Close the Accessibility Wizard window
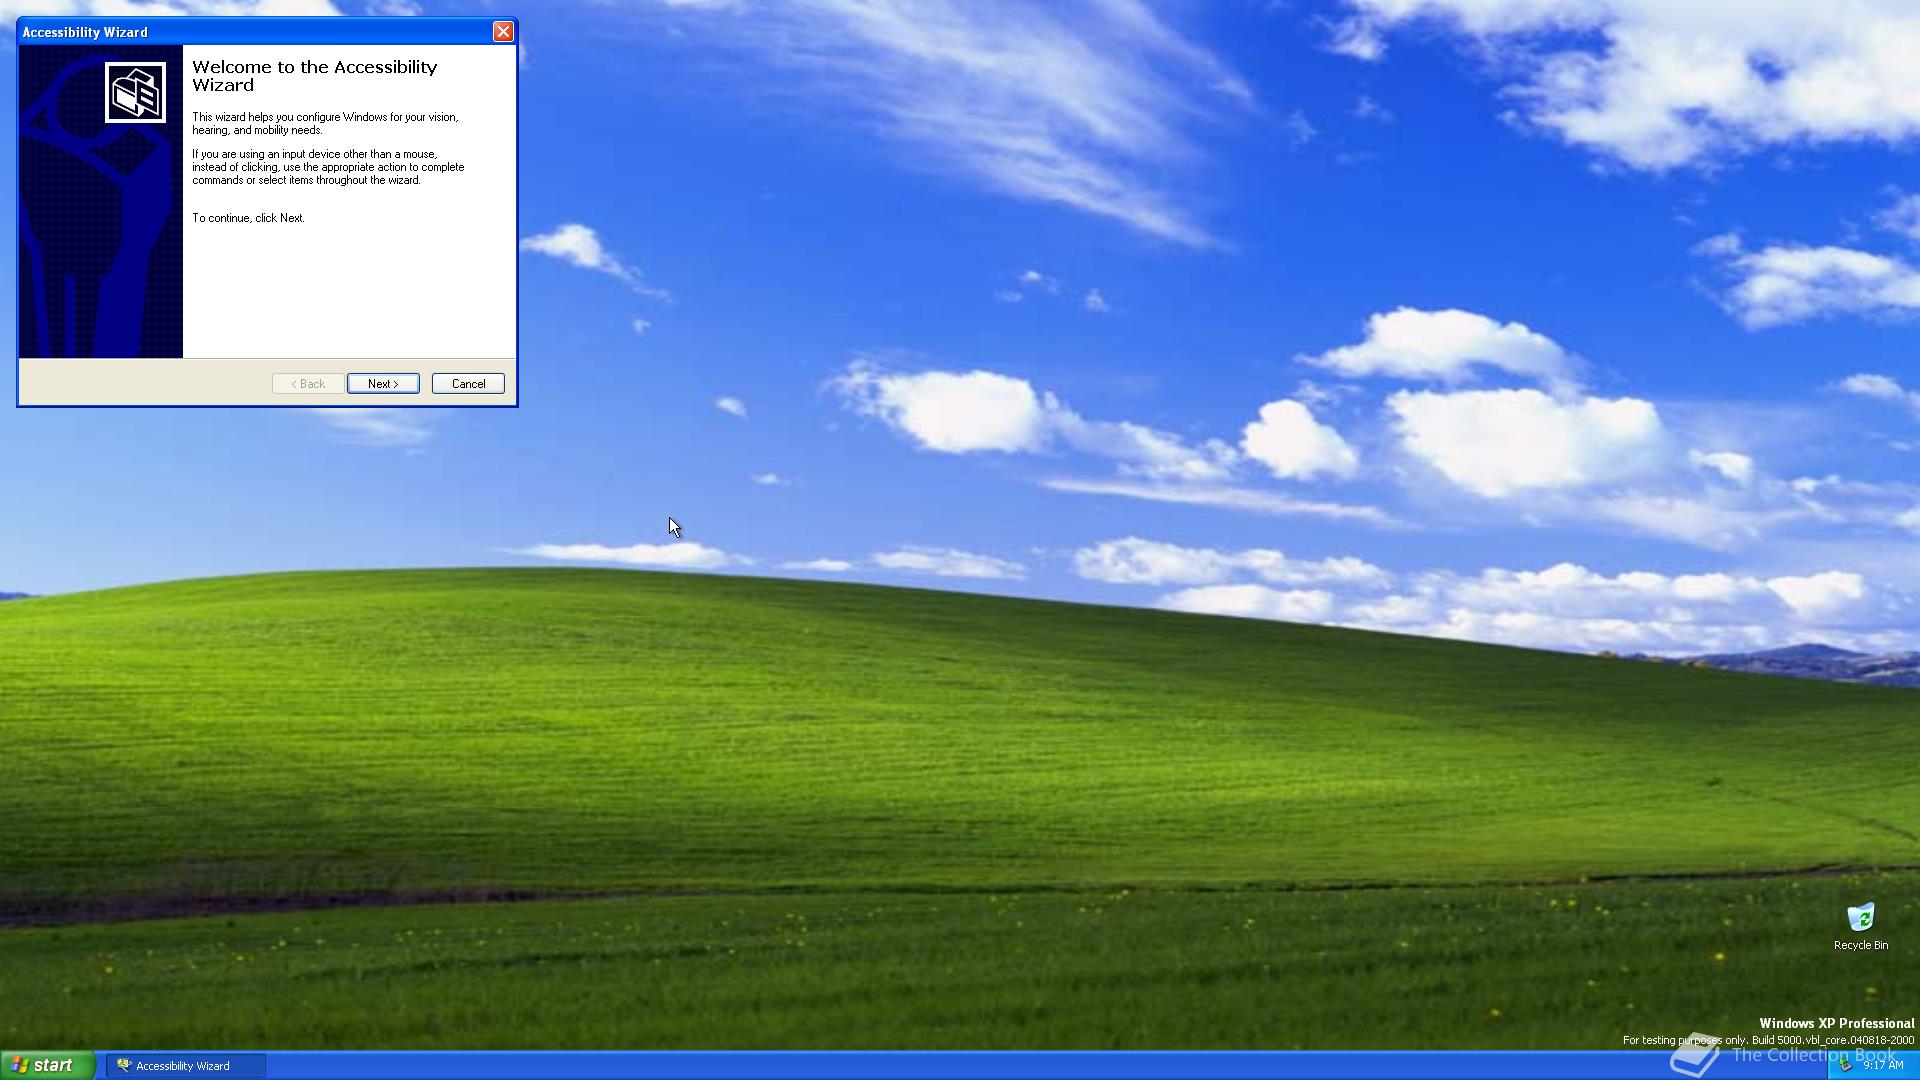 point(503,32)
